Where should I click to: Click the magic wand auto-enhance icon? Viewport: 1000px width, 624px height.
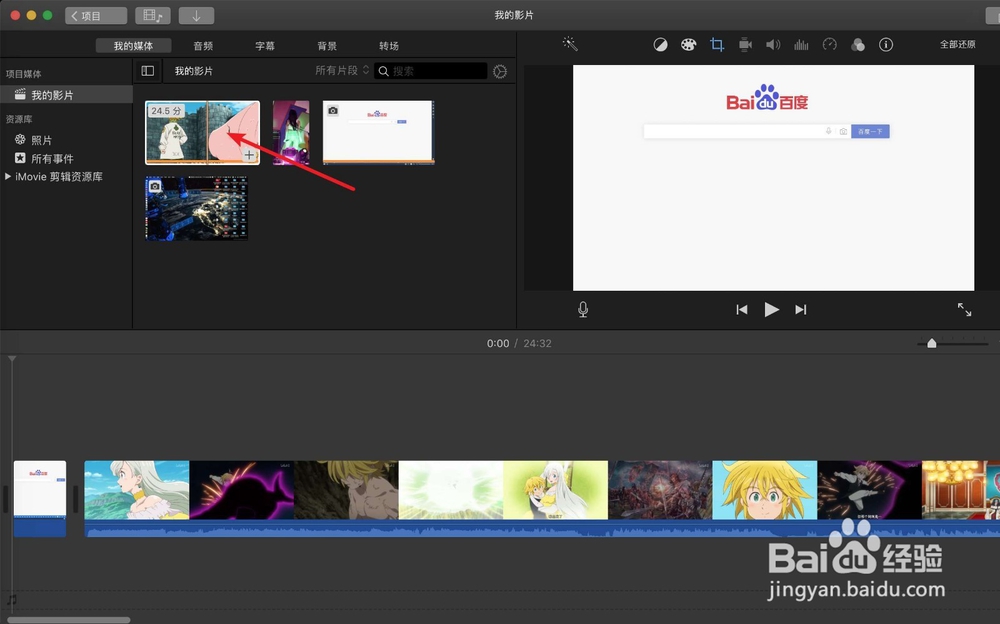pos(570,44)
